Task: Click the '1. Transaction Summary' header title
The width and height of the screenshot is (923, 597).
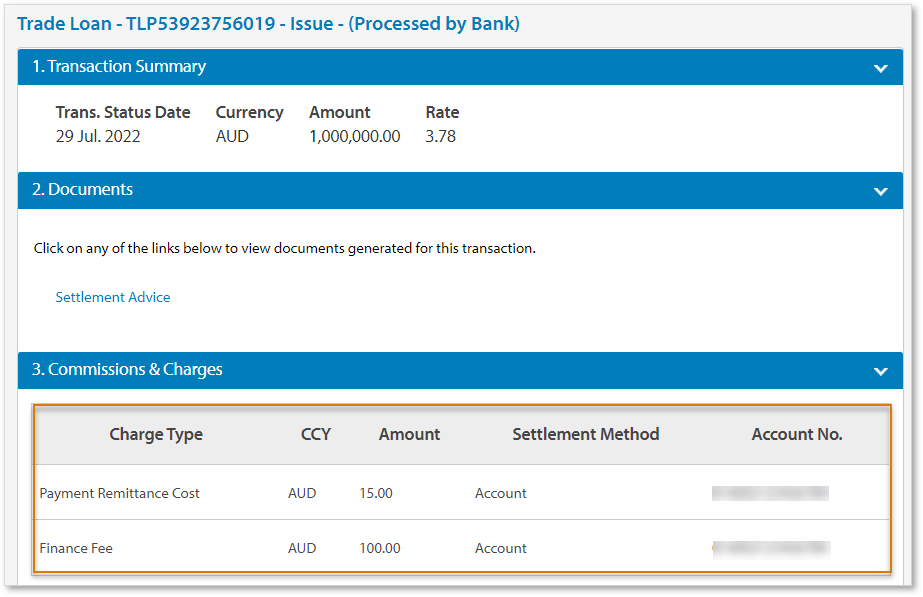Action: point(119,67)
